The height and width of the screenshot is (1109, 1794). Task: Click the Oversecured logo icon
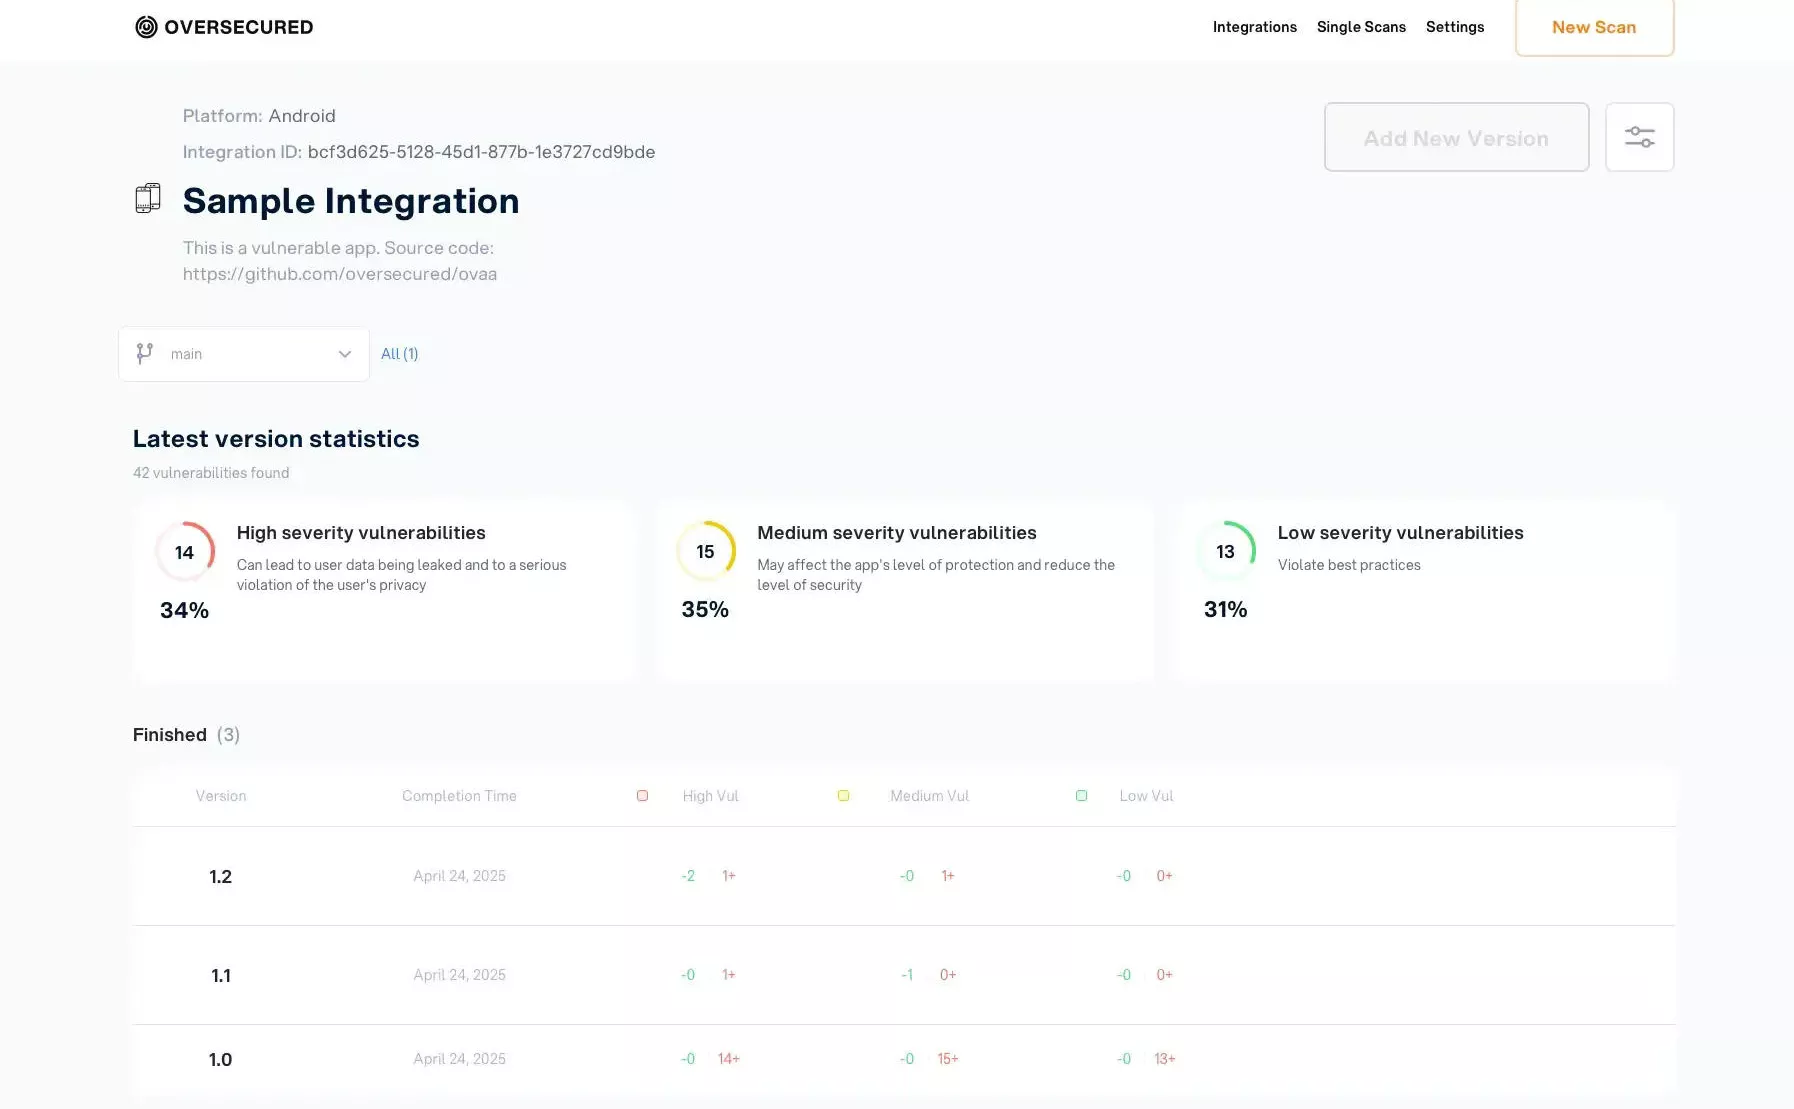[x=146, y=27]
